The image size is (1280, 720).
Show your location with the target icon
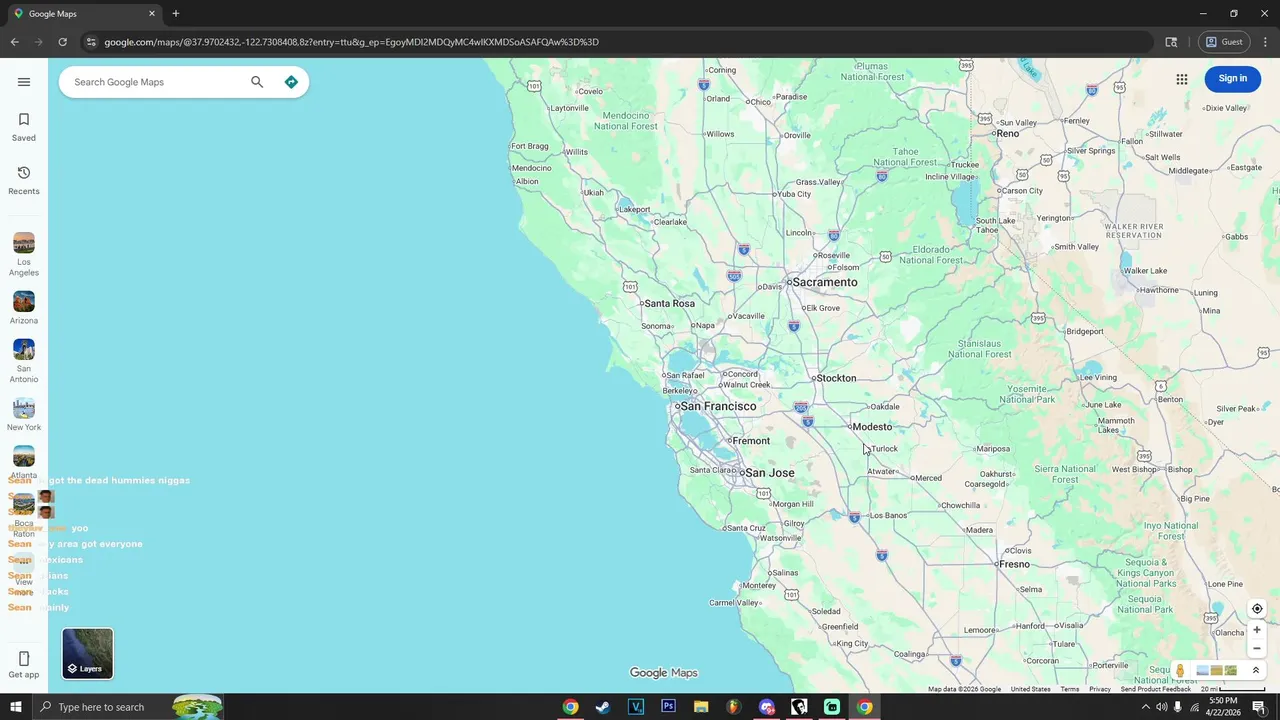1257,609
